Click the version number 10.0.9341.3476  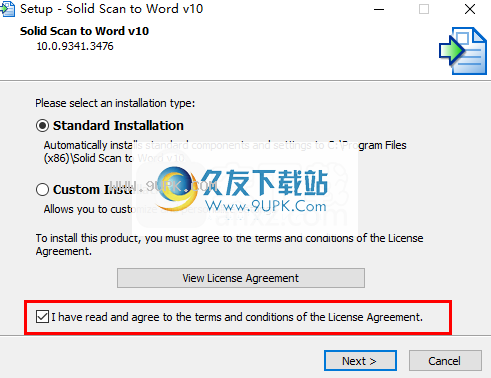tap(75, 46)
